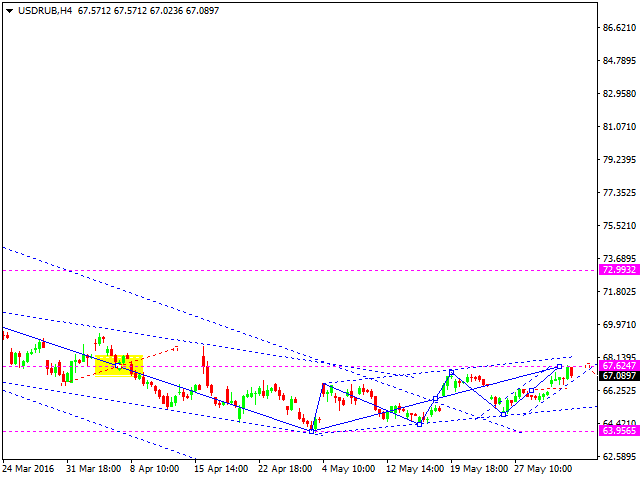Image resolution: width=640 pixels, height=480 pixels.
Task: Click the USDRUB,H4 chart title text
Action: coord(45,11)
